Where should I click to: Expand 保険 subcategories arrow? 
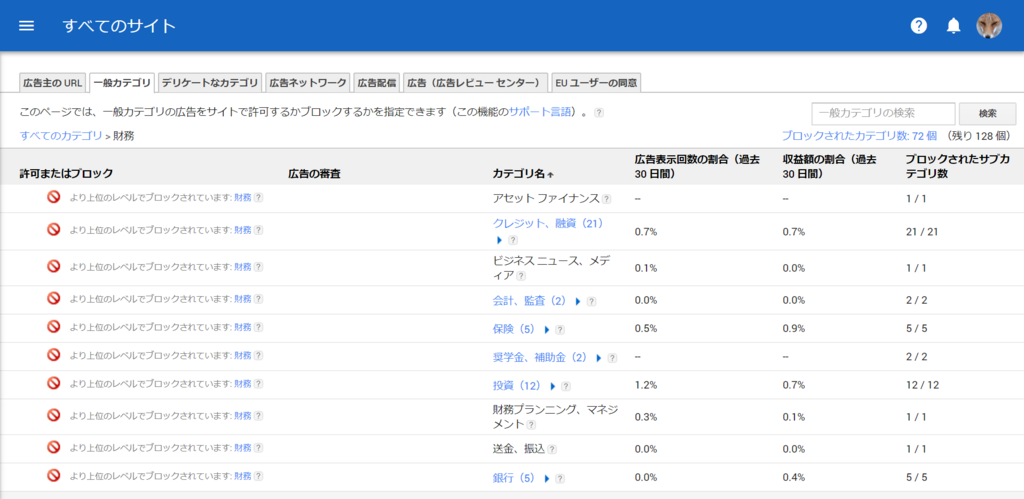(547, 330)
